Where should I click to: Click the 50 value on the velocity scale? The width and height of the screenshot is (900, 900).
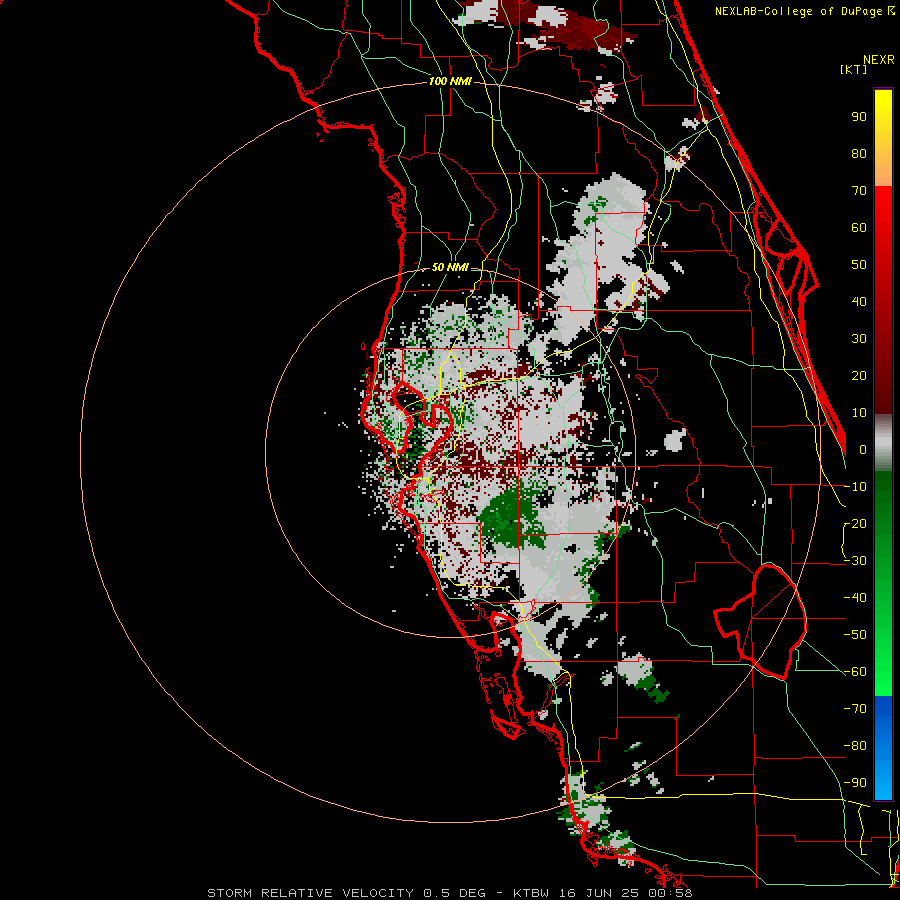click(859, 265)
